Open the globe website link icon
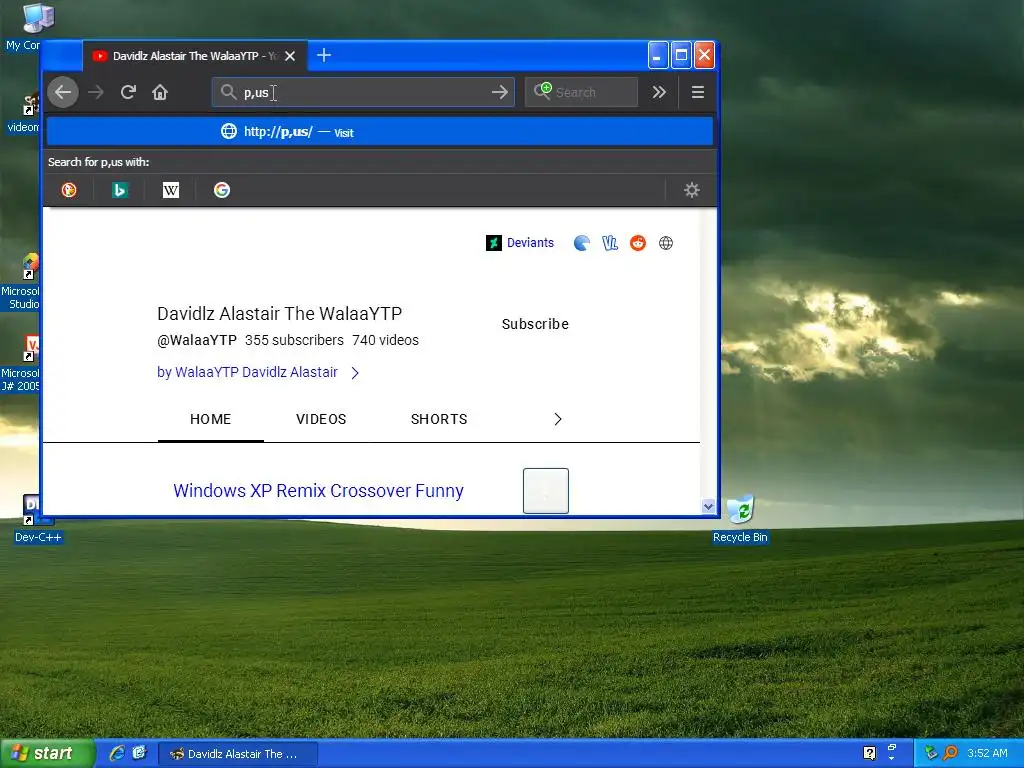 click(x=665, y=243)
